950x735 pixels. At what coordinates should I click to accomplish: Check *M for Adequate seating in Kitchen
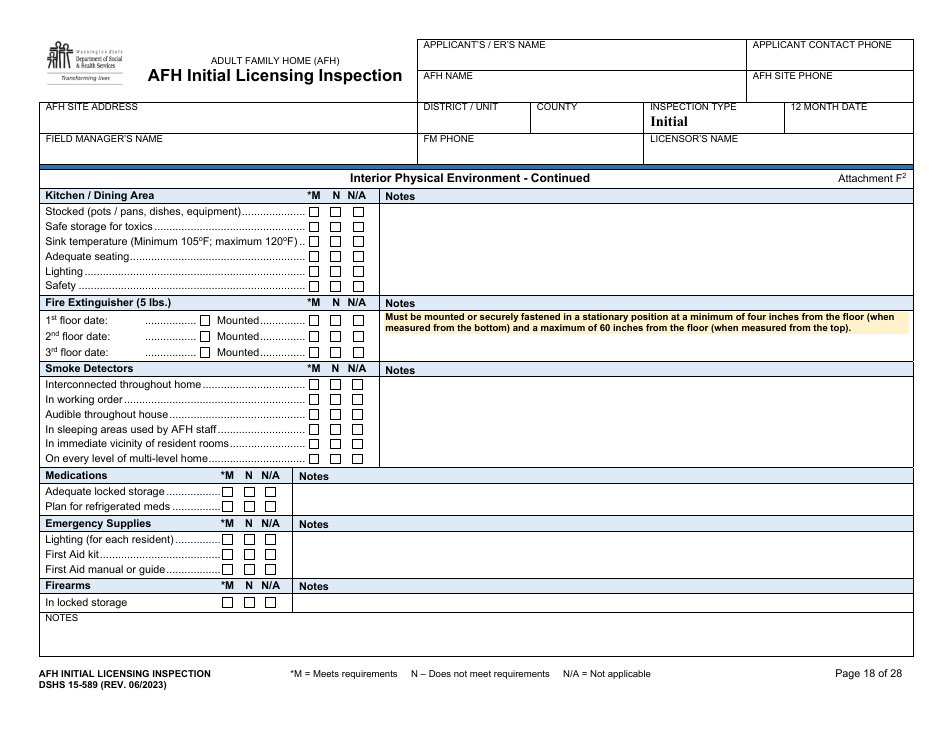(x=313, y=256)
